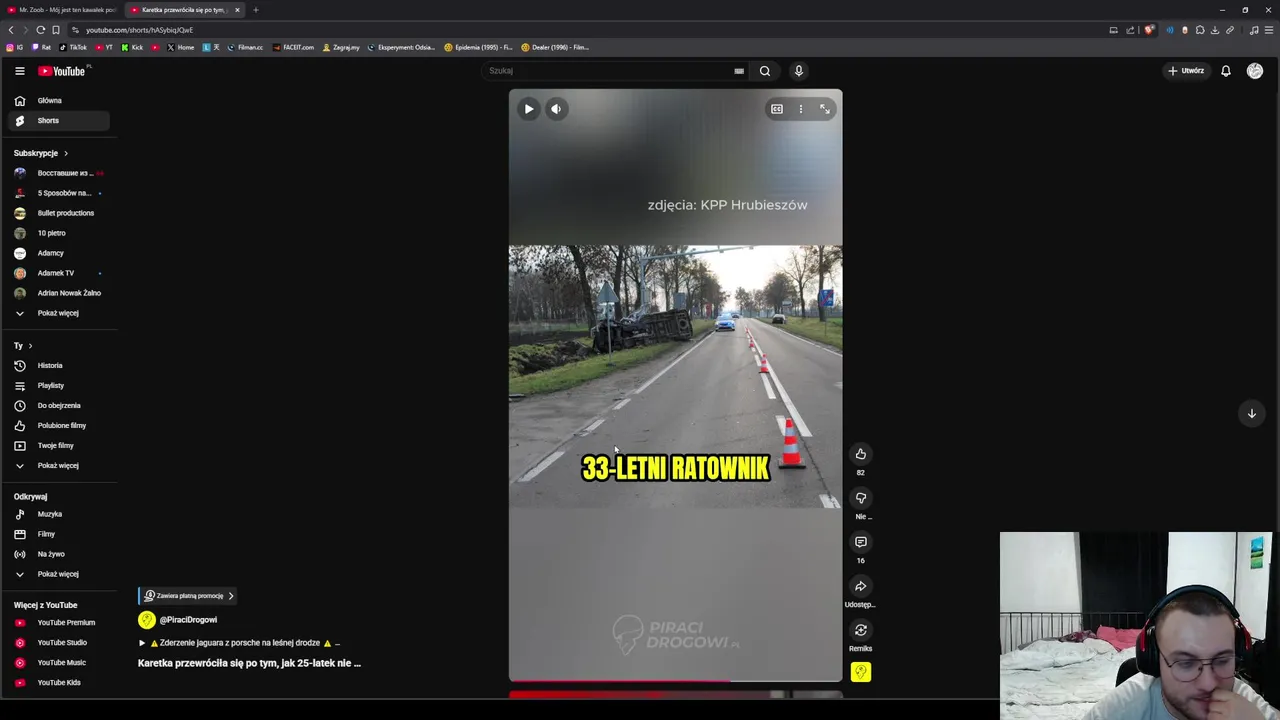
Task: Reload the page in the browser
Action: (x=41, y=30)
